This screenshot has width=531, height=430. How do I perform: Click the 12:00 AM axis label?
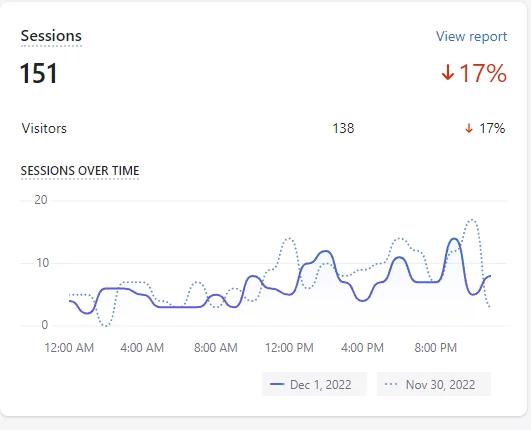pos(69,347)
